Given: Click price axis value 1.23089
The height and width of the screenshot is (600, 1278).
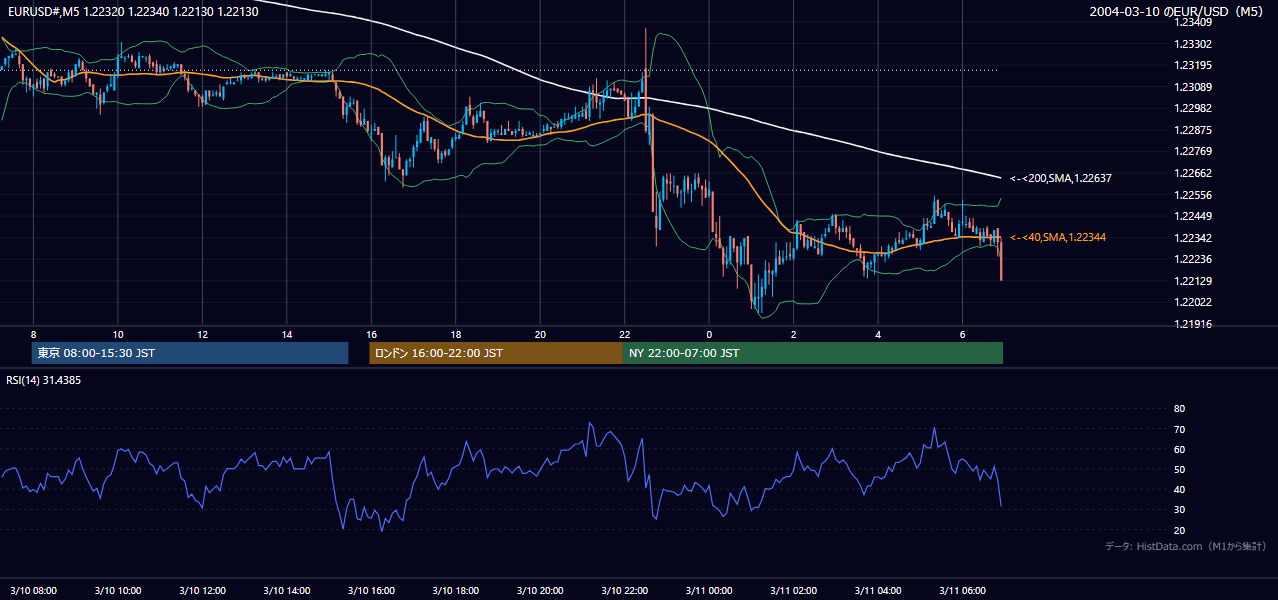Looking at the screenshot, I should 1191,87.
